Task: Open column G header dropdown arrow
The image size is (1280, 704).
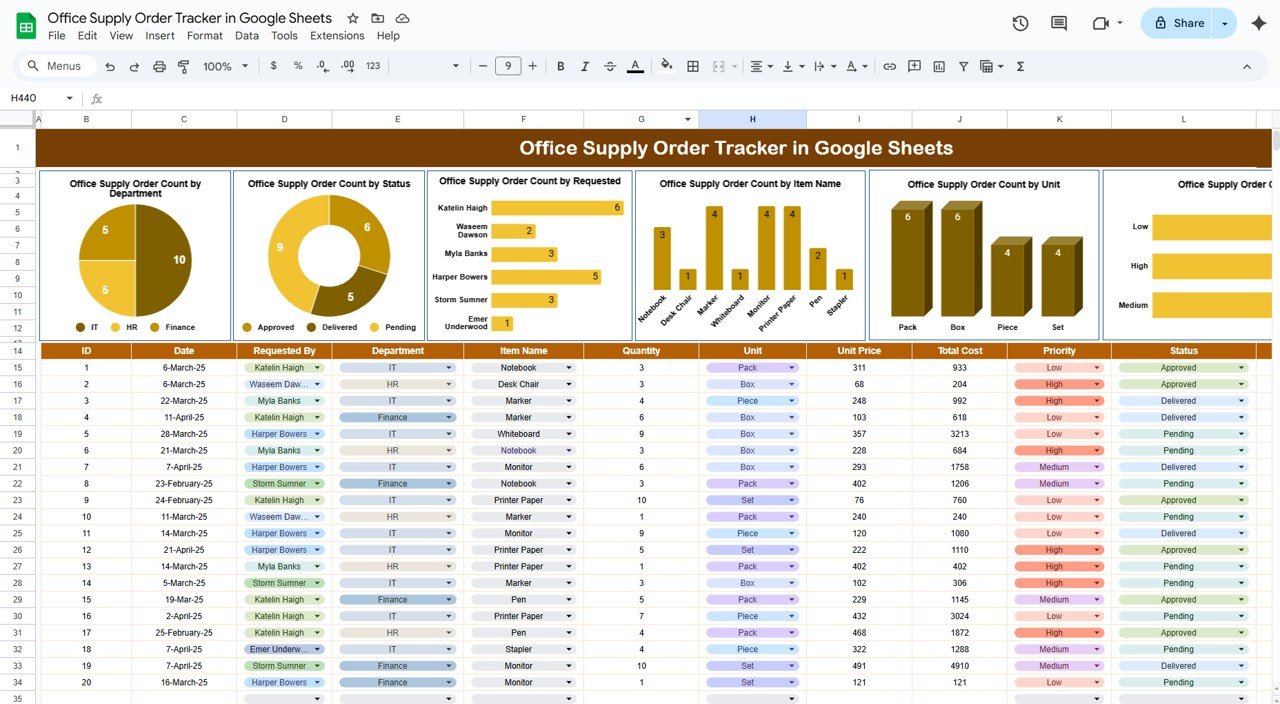Action: tap(688, 120)
